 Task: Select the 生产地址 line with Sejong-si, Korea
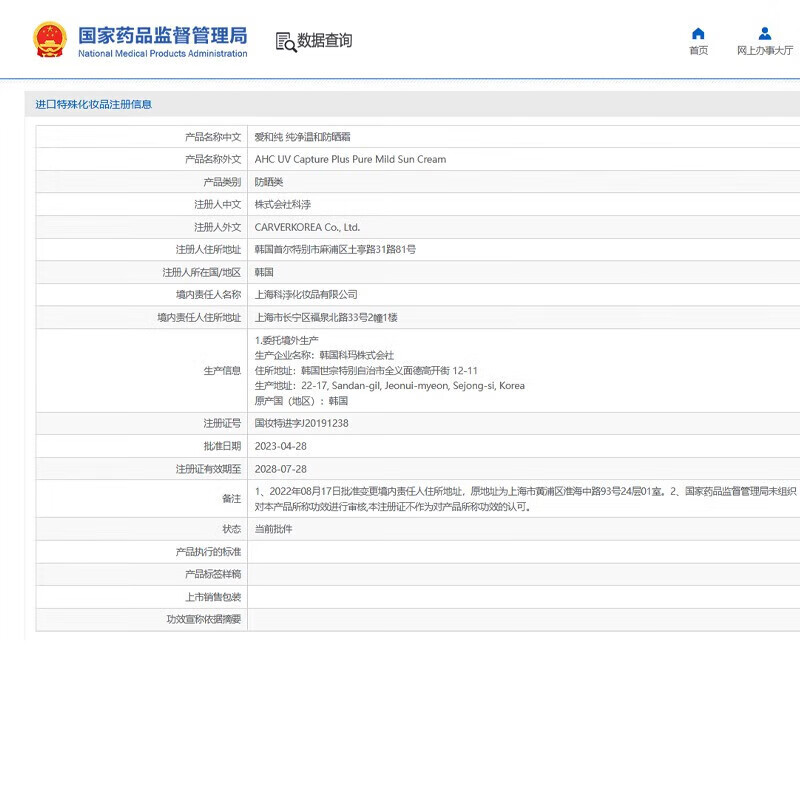click(x=390, y=386)
